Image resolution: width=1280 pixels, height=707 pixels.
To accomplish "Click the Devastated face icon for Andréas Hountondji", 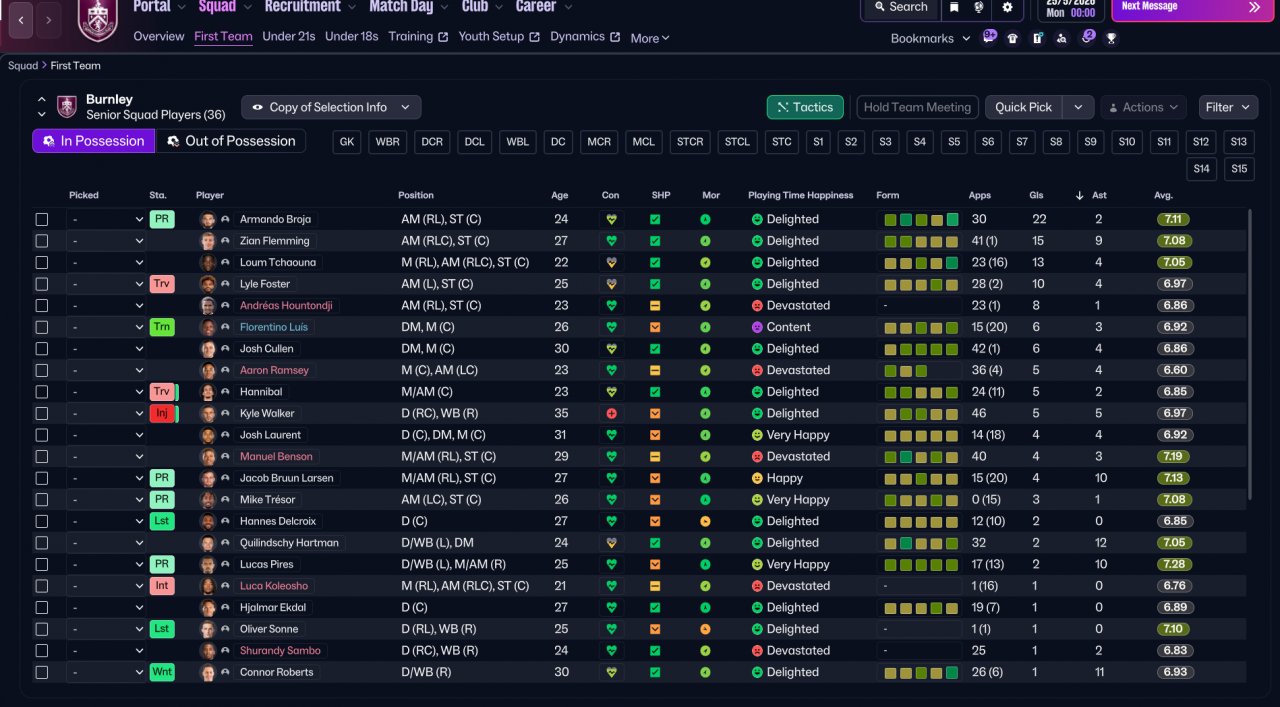I will point(757,306).
